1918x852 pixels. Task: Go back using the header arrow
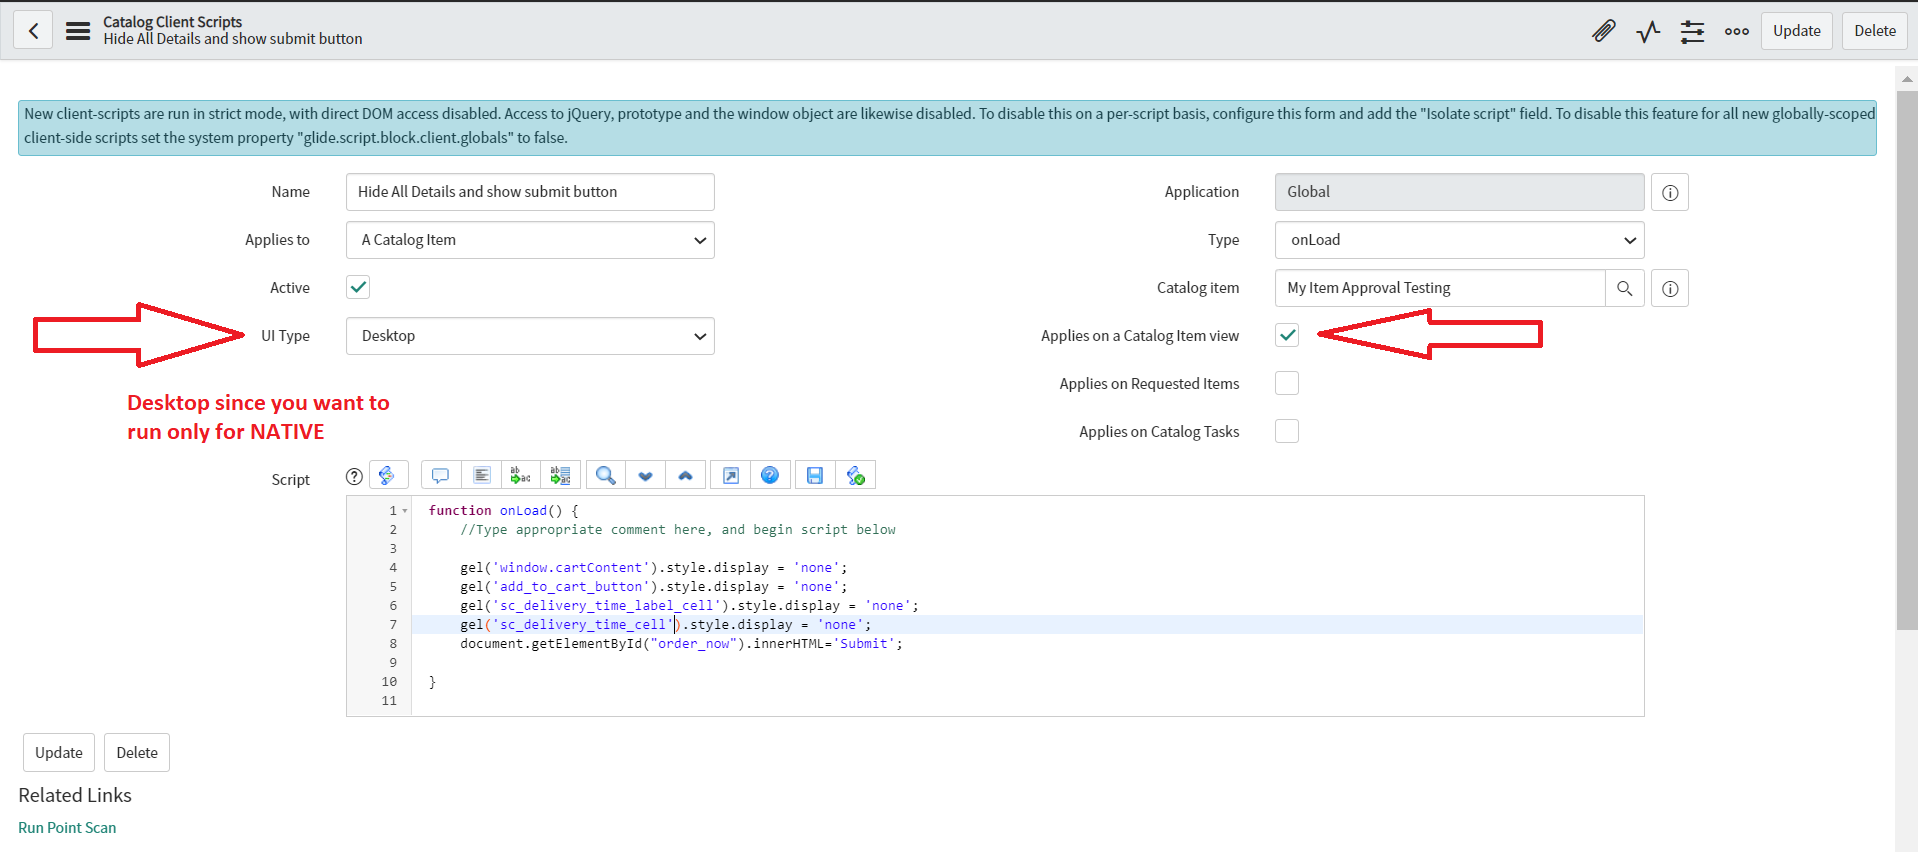tap(33, 30)
